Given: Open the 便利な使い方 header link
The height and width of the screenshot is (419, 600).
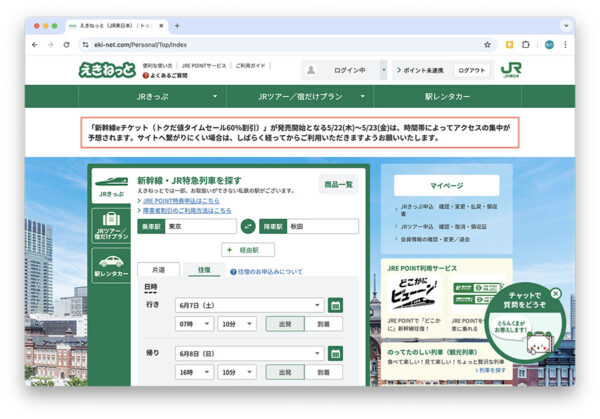Looking at the screenshot, I should [157, 65].
